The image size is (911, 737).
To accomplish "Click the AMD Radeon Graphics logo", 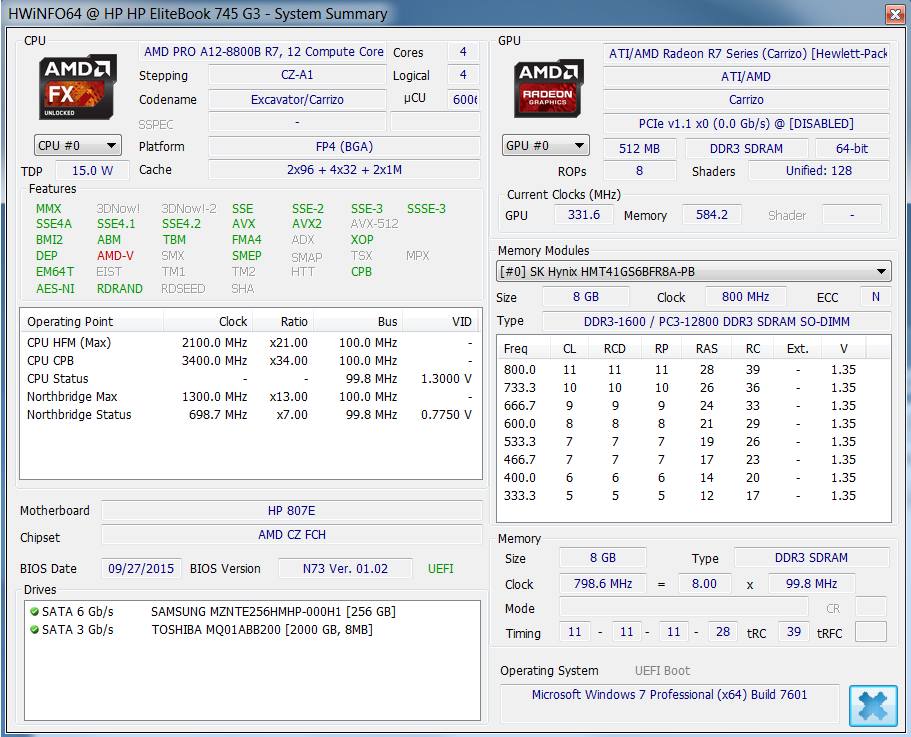I will tap(548, 88).
